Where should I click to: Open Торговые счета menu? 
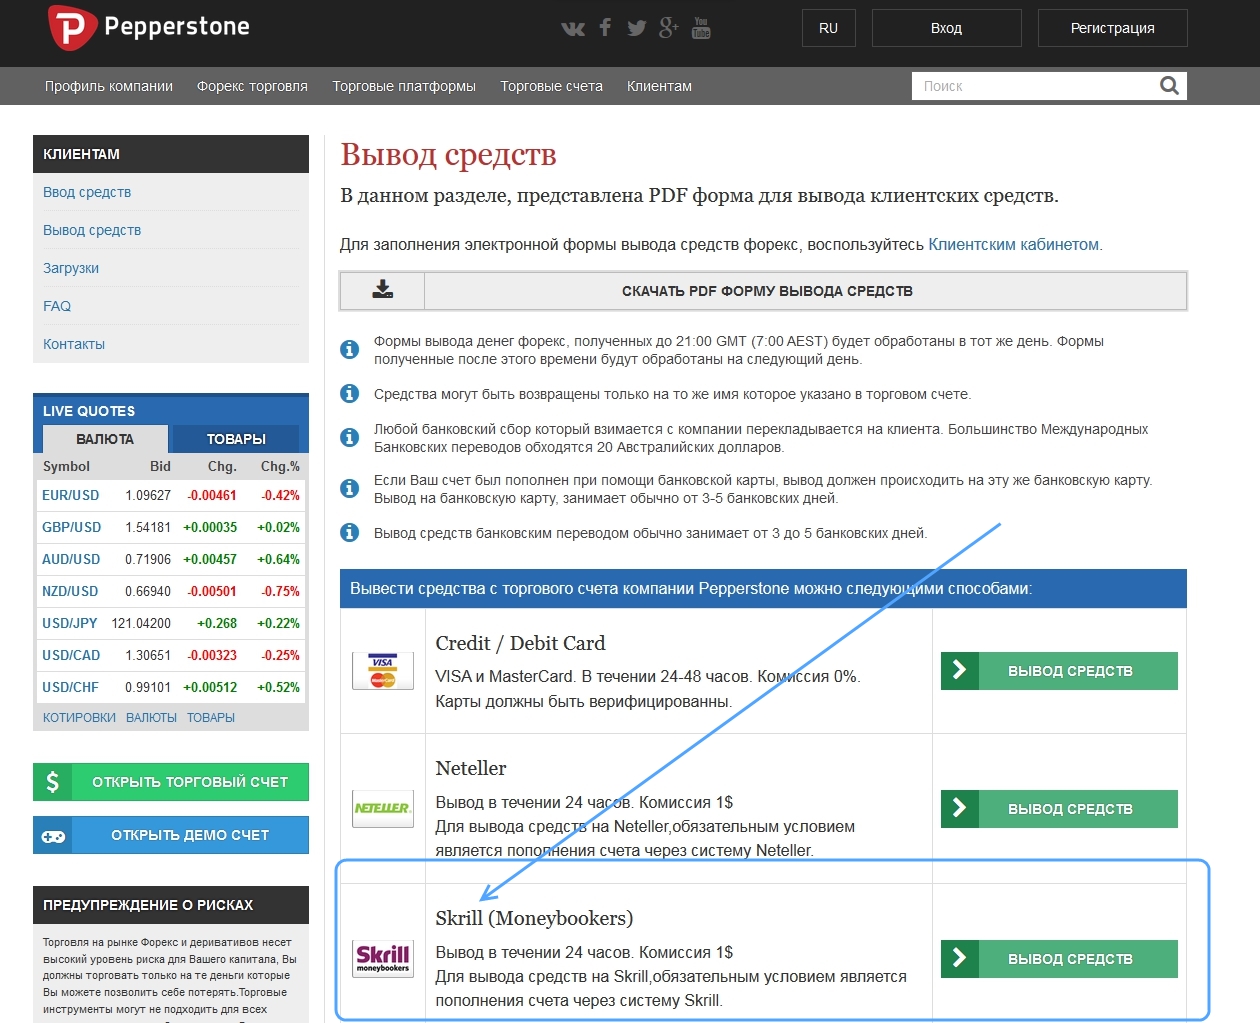pos(552,86)
